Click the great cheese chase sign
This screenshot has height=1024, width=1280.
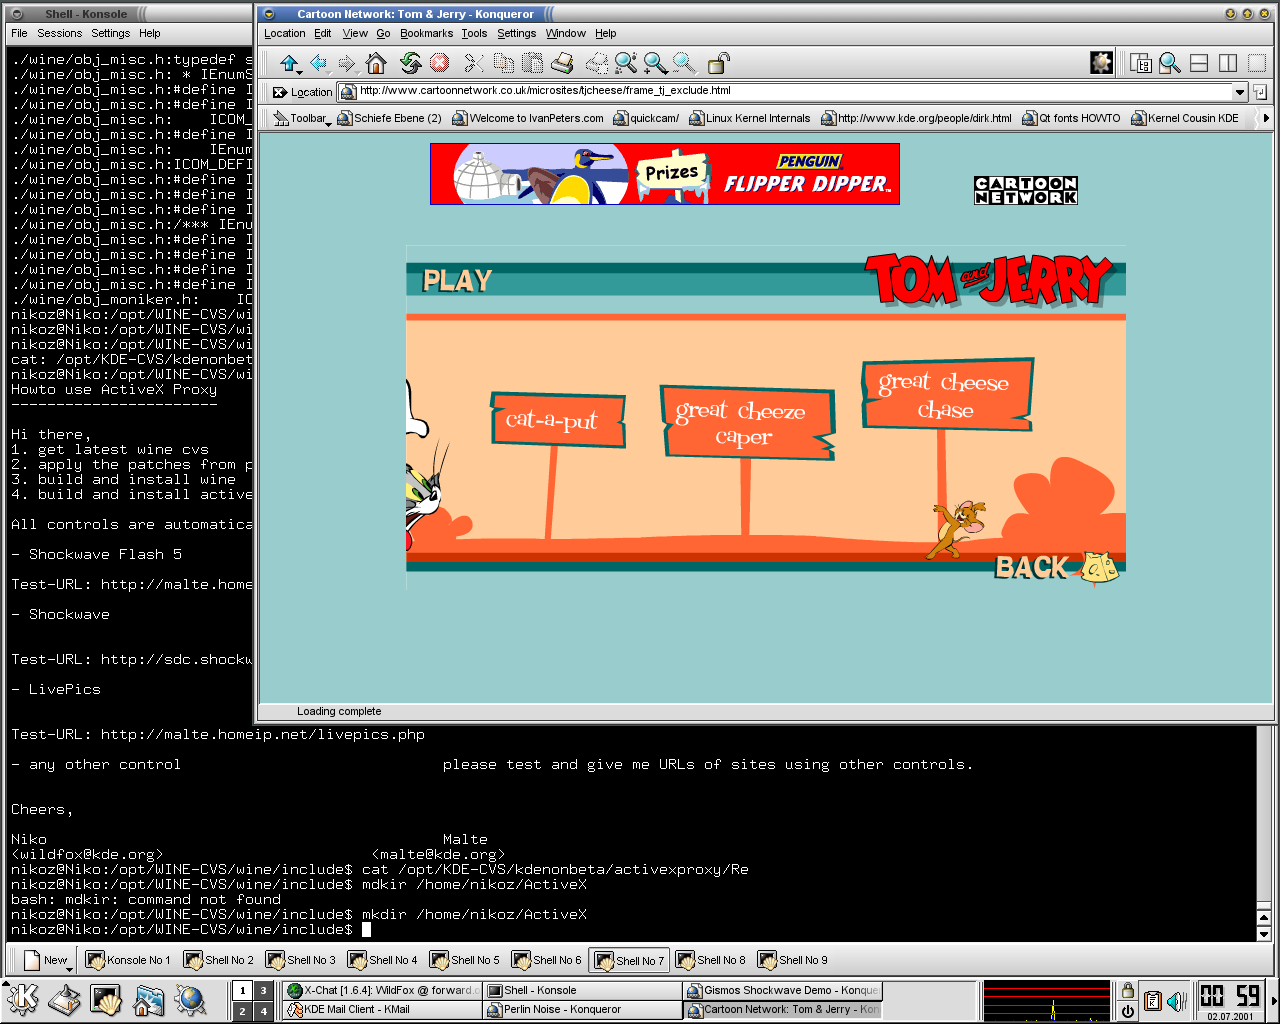946,395
